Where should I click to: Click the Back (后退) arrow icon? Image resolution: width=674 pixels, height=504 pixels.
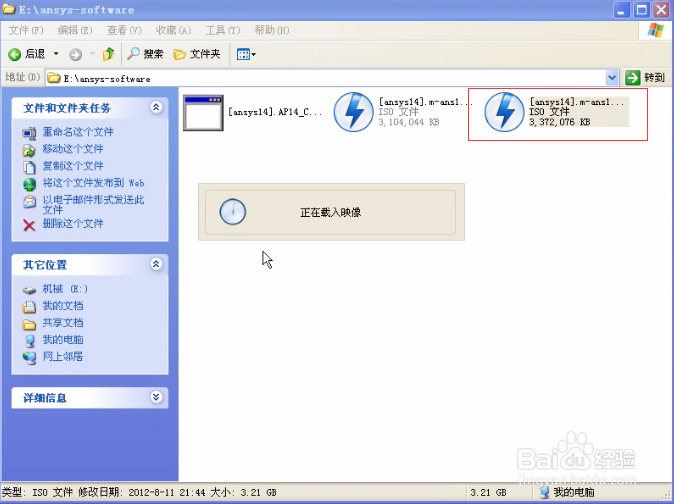(x=15, y=54)
